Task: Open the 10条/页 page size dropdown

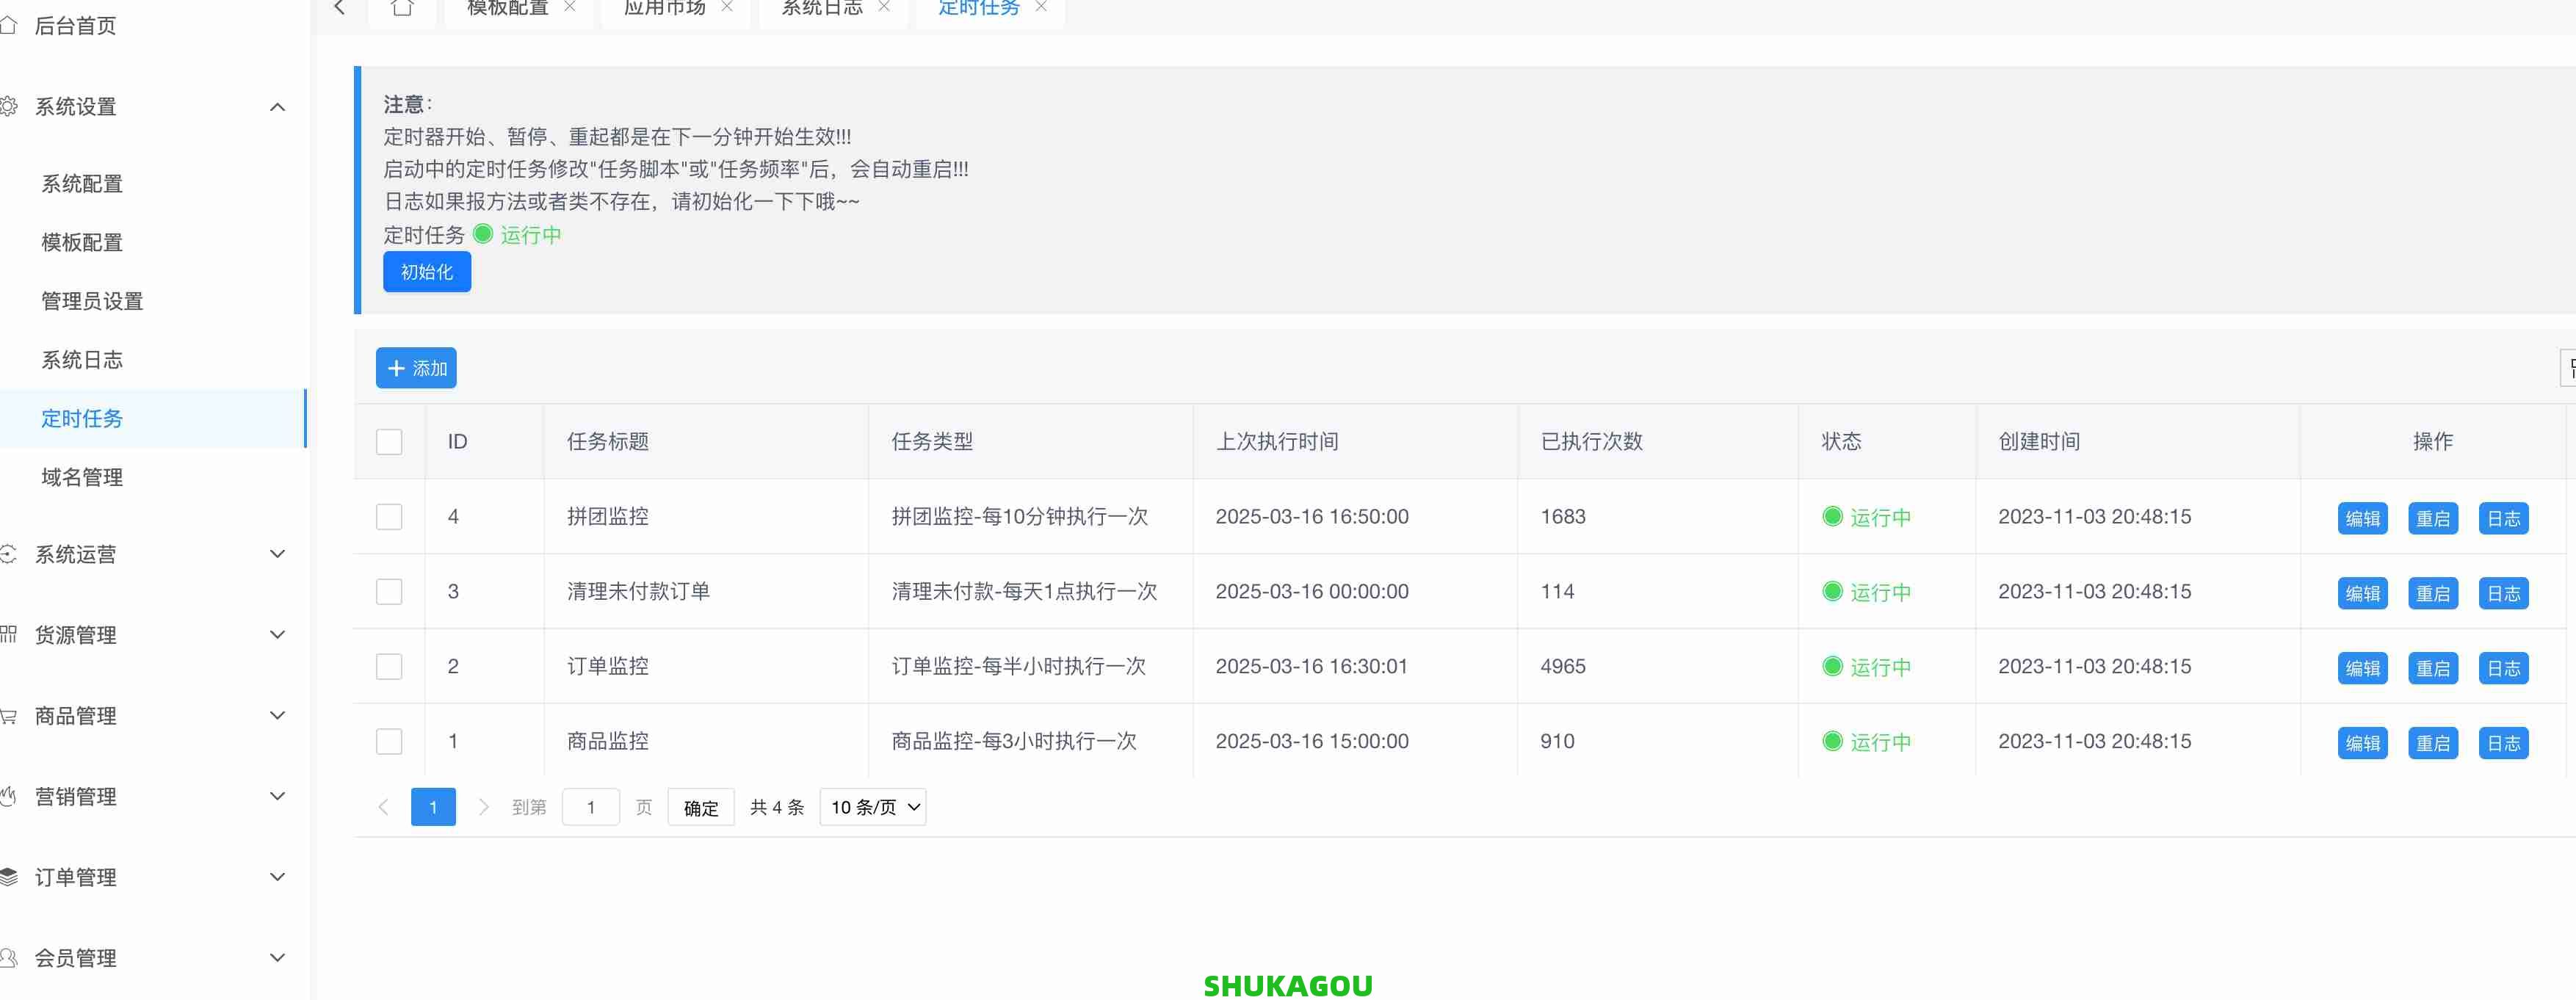Action: 871,807
